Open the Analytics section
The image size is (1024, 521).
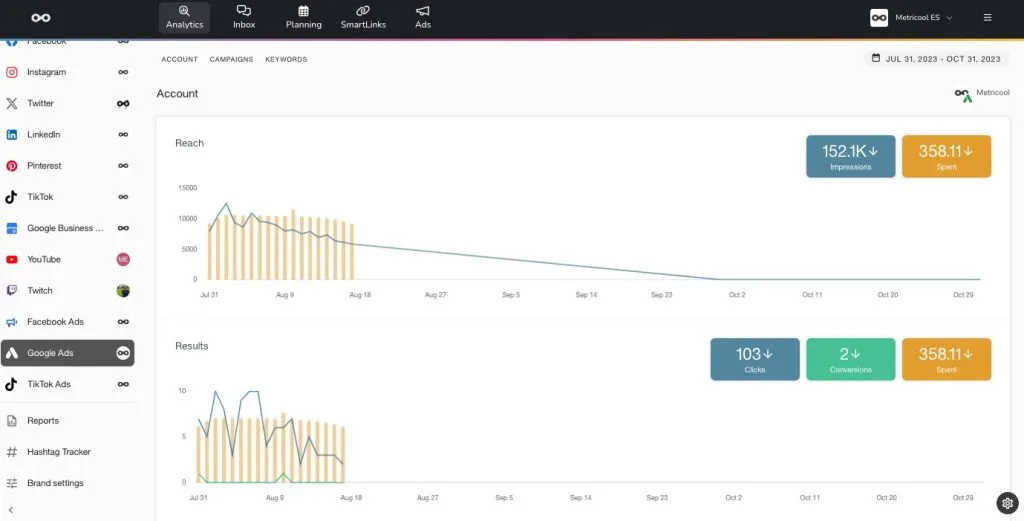pos(184,18)
